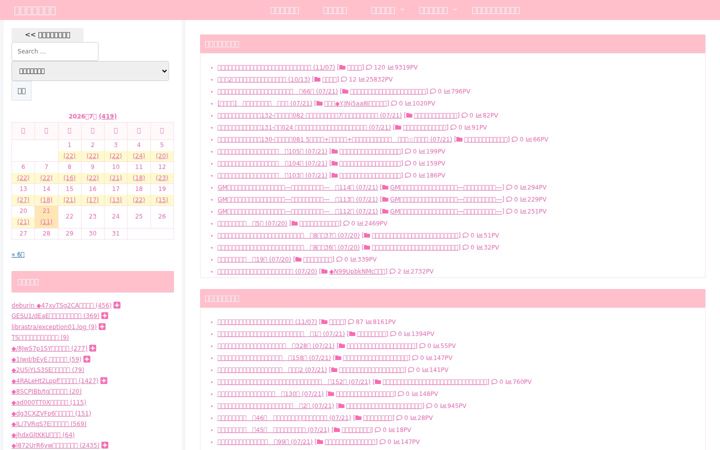Click the comment bubble icon in the 339PV row
This screenshot has width=720, height=450.
339,259
